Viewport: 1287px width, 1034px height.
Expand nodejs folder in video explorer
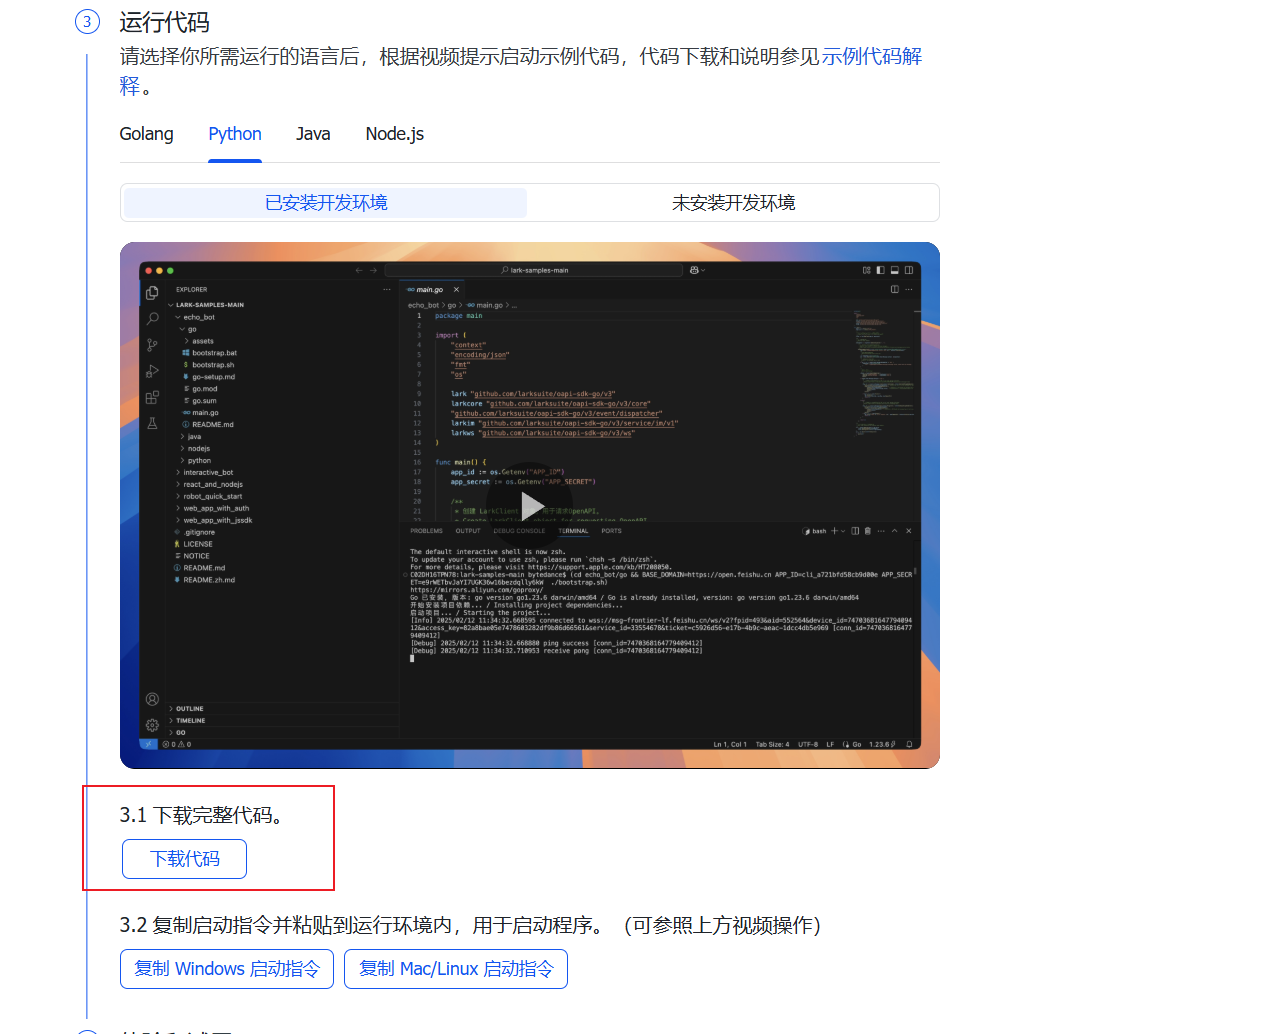(x=197, y=449)
